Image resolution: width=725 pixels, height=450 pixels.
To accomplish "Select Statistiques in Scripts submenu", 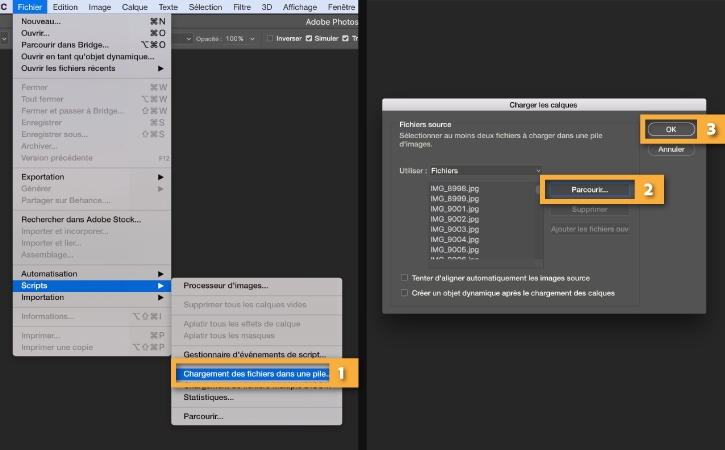I will click(209, 397).
